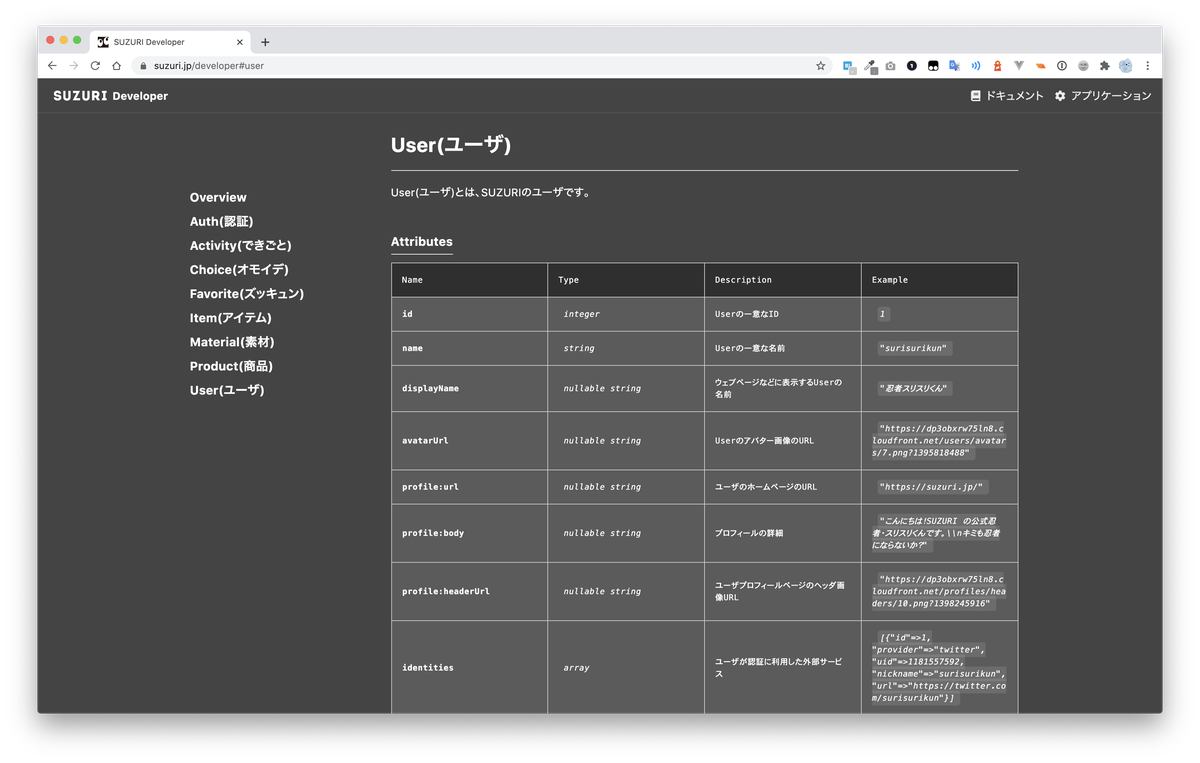
Task: Select the eyedropper color picker extension
Action: point(870,65)
